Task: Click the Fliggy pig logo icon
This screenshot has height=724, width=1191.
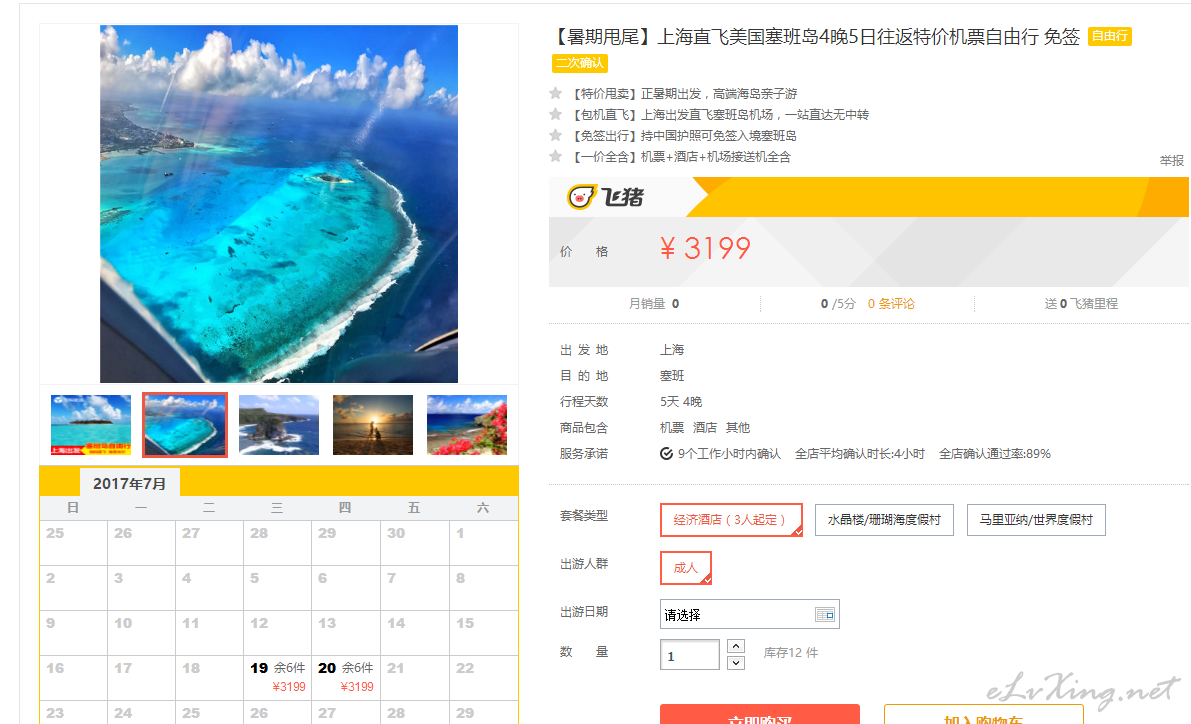Action: tap(580, 198)
